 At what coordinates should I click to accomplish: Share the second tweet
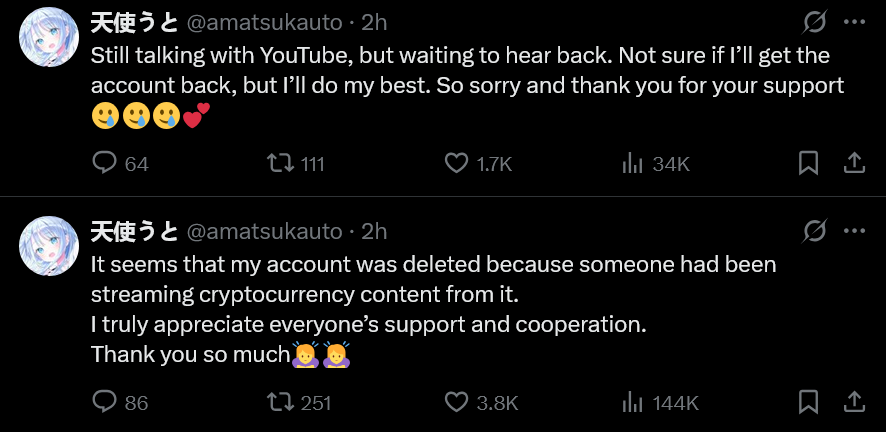pos(855,402)
